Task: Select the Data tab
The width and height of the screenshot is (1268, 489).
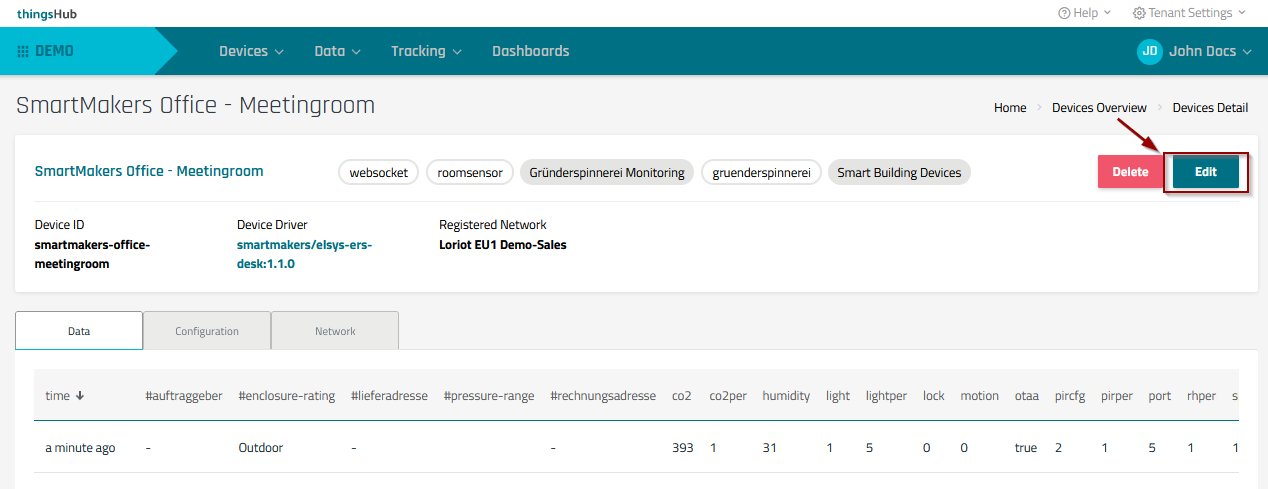Action: pyautogui.click(x=79, y=331)
